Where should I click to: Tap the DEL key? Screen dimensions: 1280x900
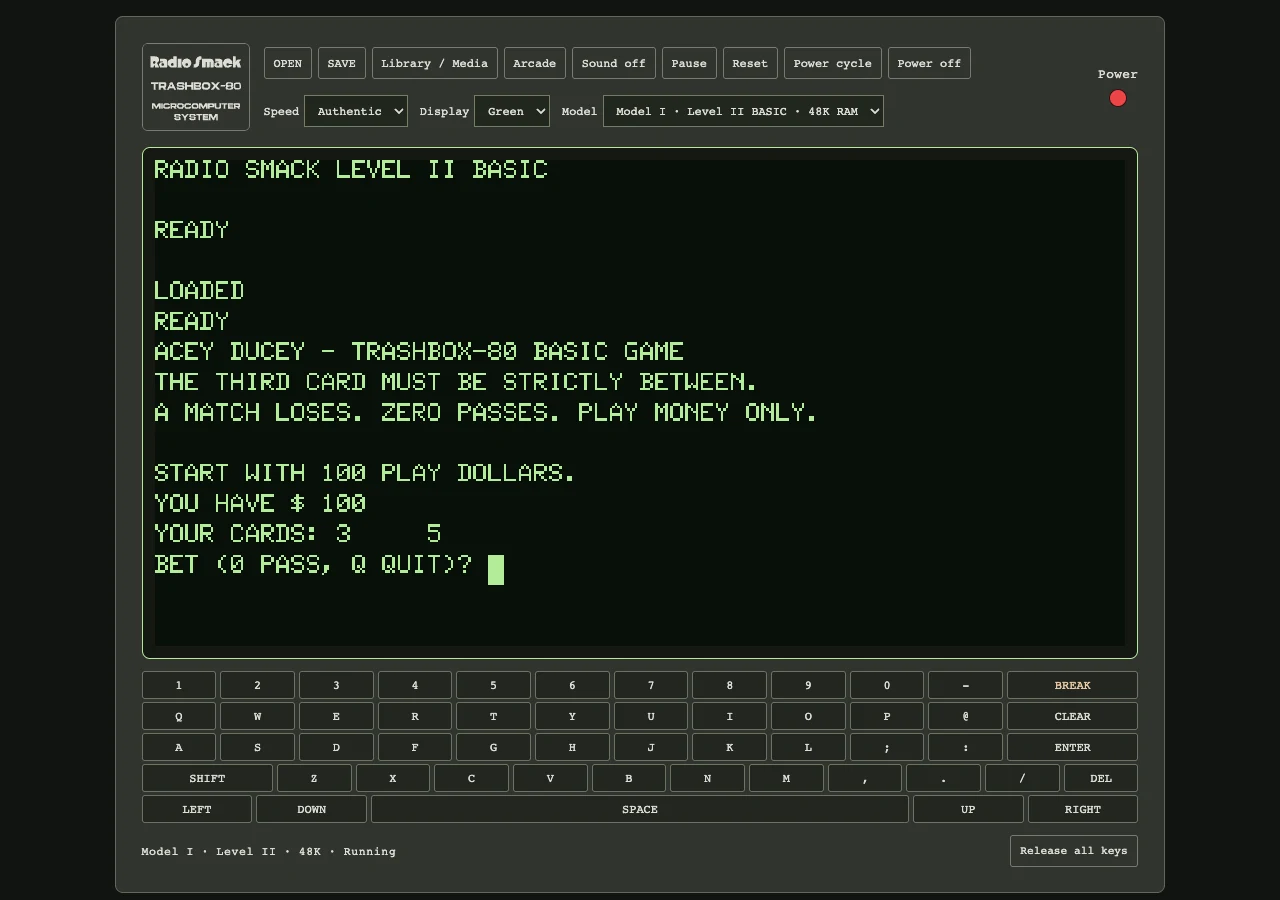1101,778
